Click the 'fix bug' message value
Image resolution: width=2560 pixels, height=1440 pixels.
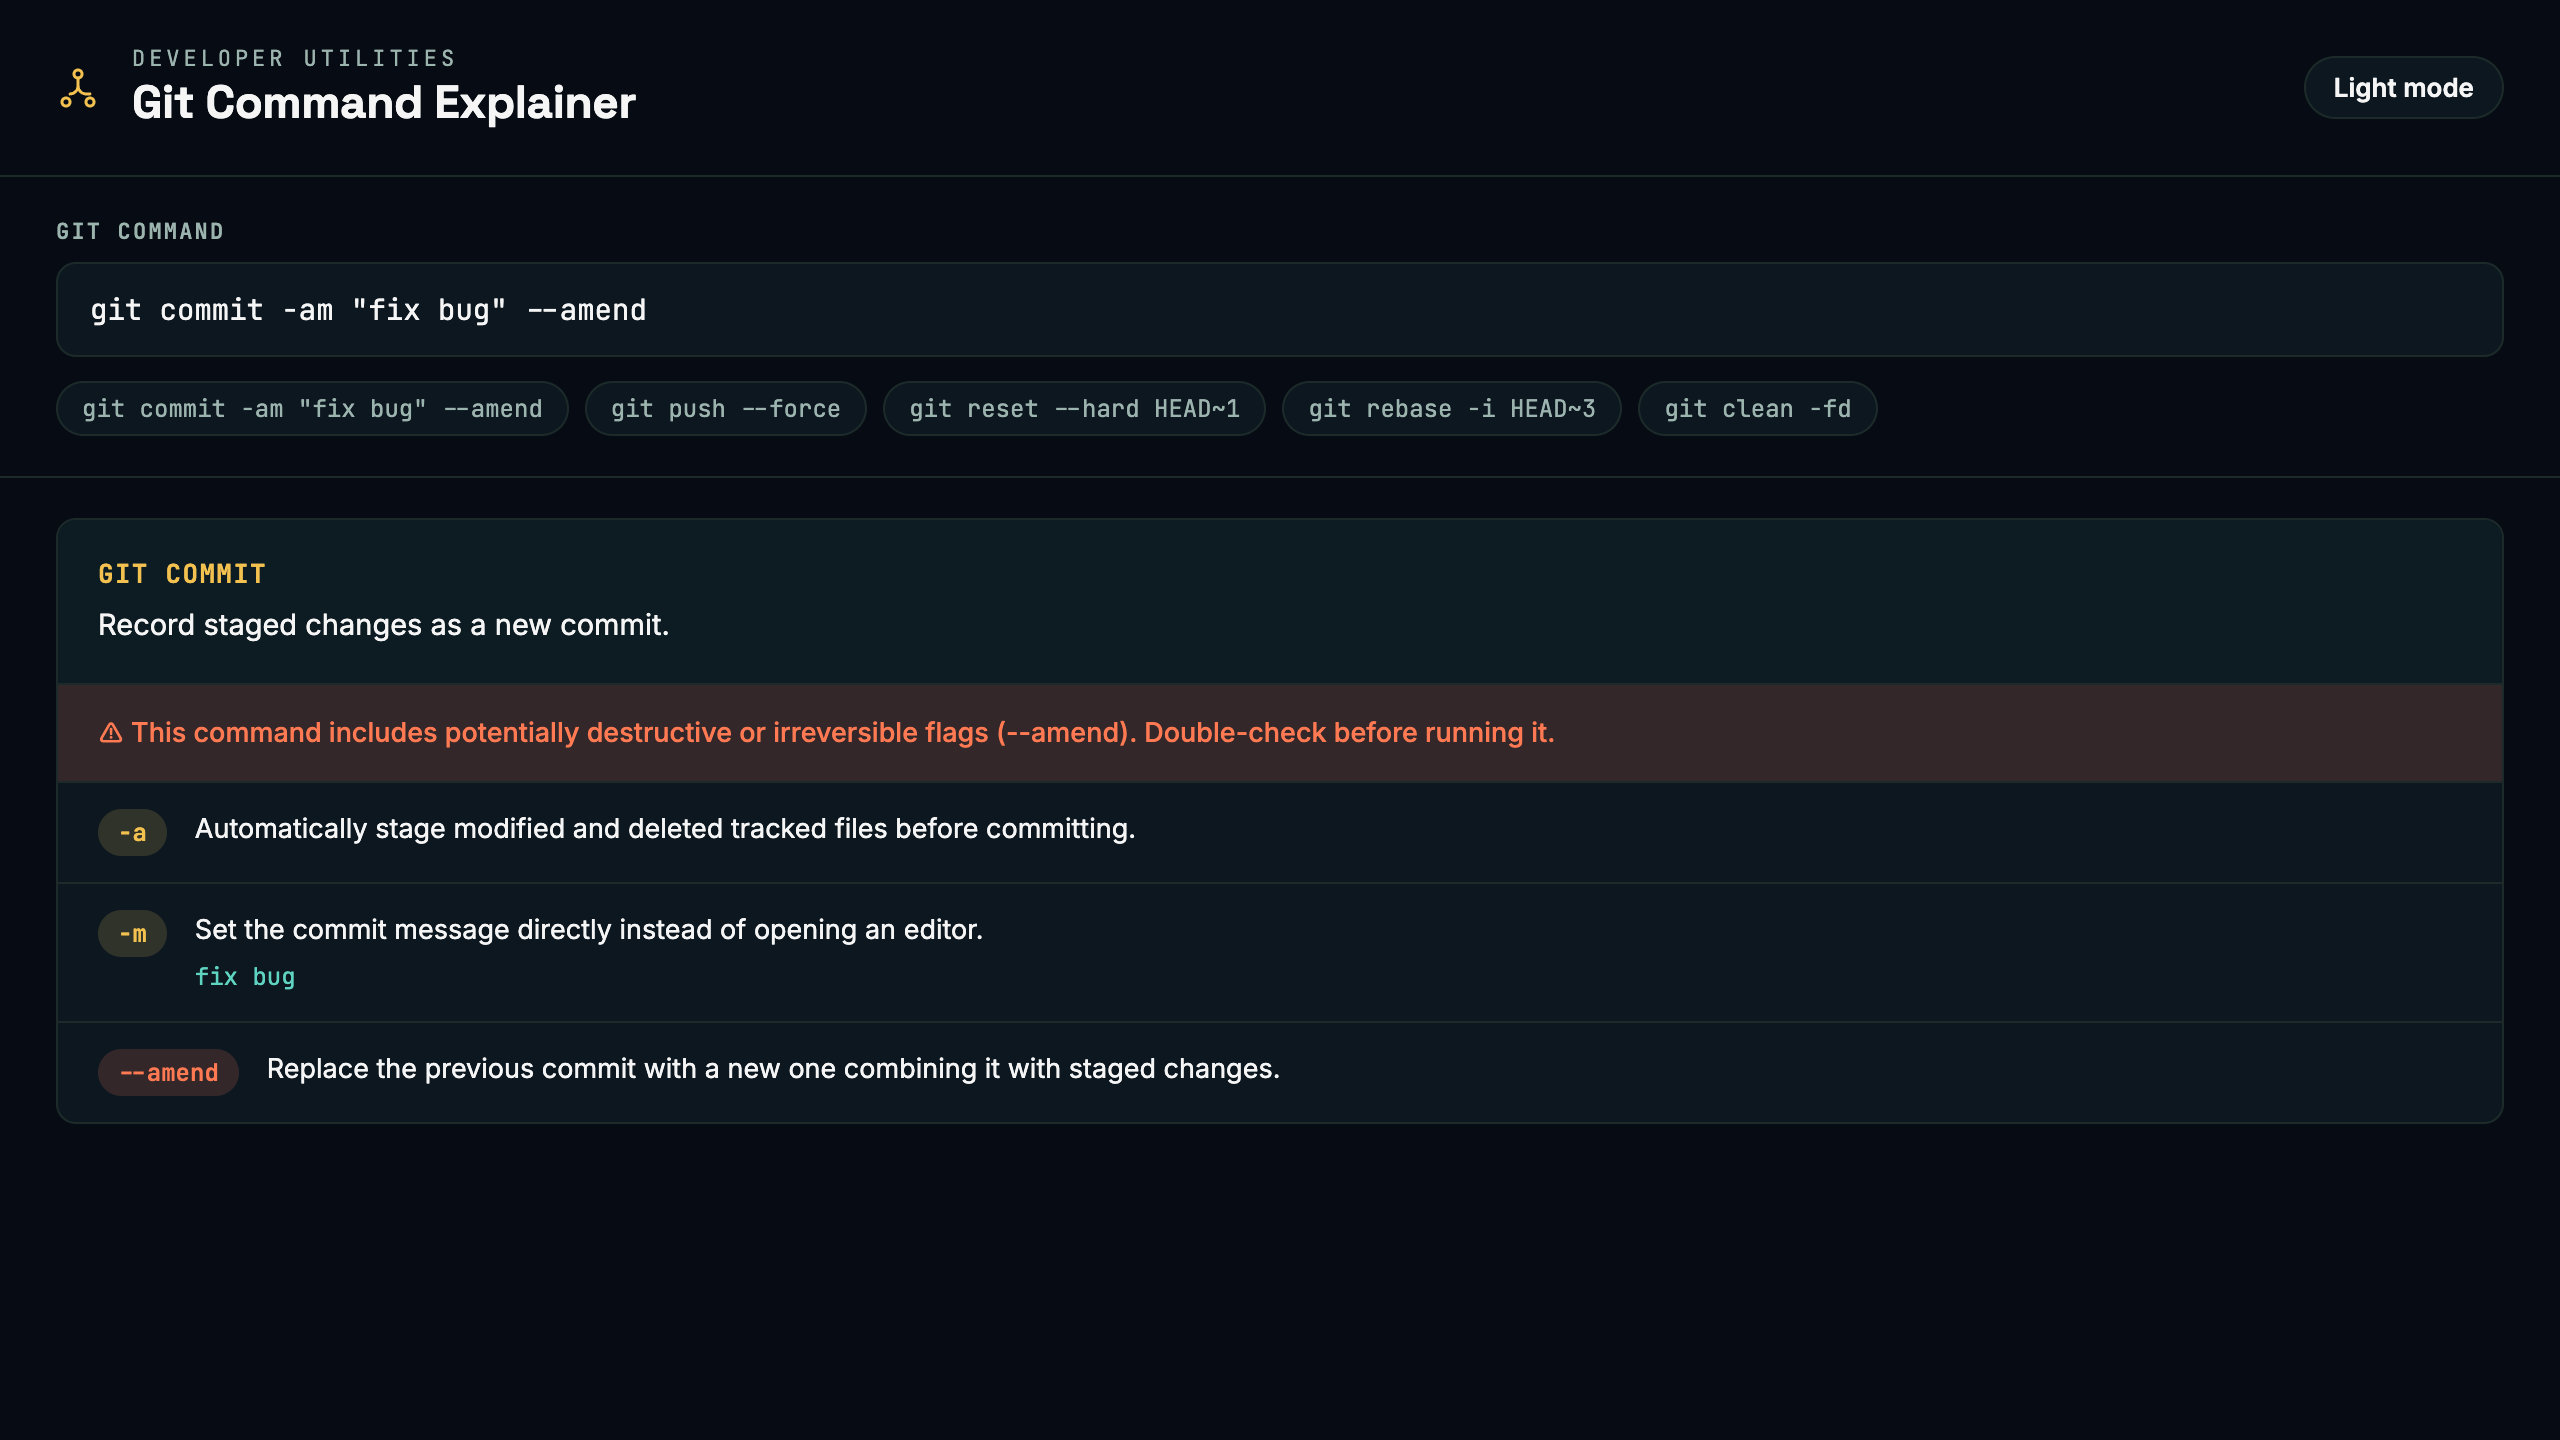coord(245,977)
